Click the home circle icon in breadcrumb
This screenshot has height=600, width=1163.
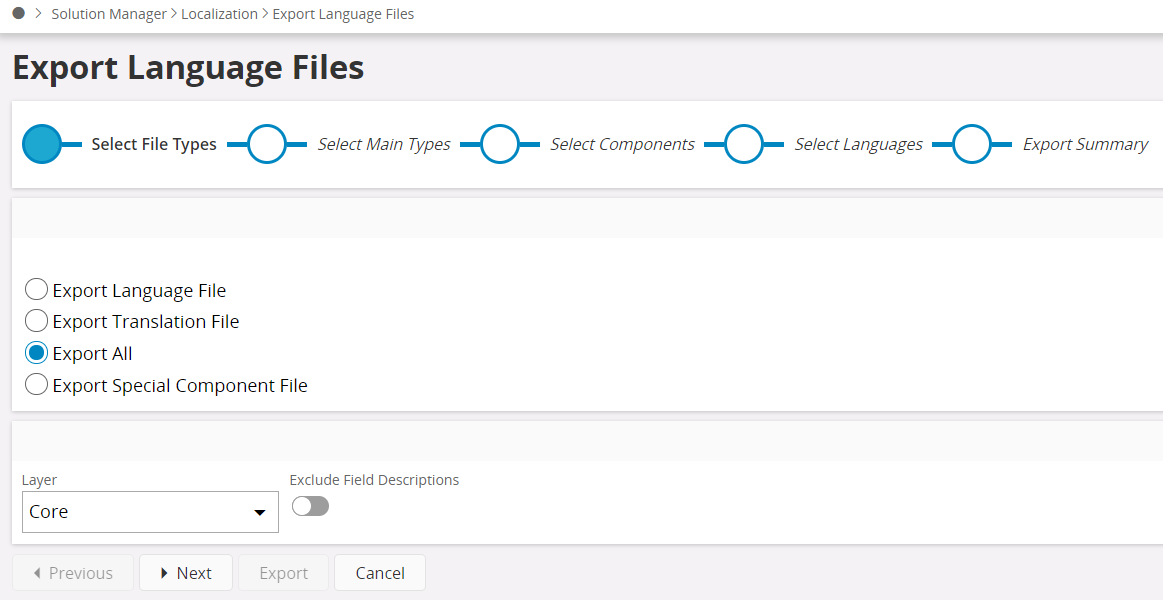[18, 14]
